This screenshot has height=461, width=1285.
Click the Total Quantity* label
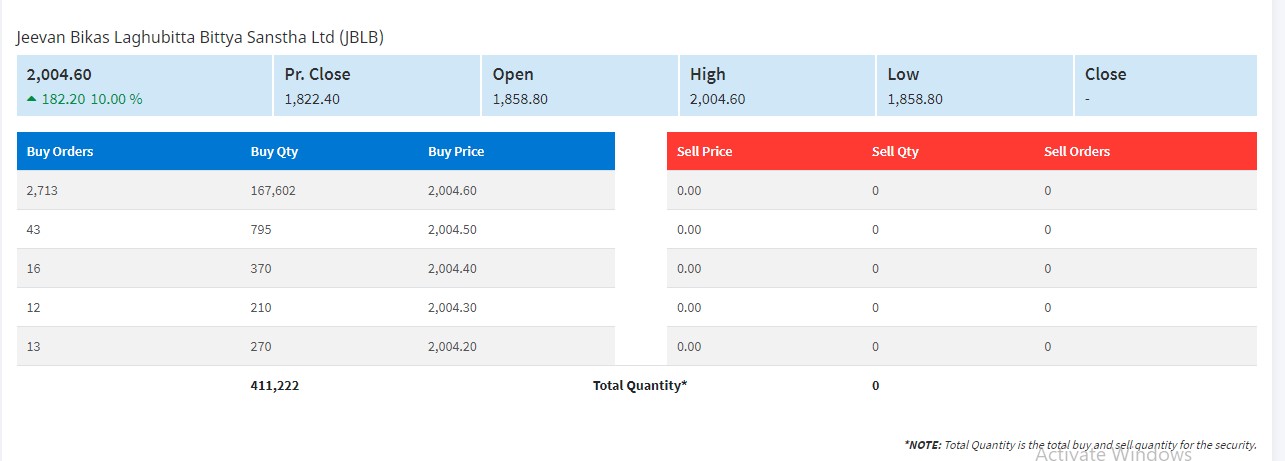(x=640, y=385)
